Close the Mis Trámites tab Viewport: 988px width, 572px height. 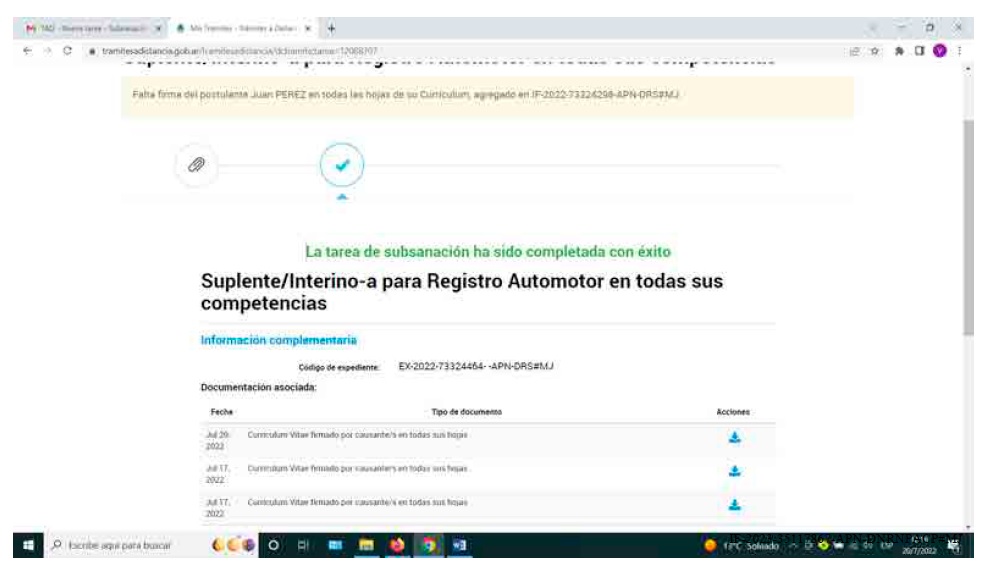pyautogui.click(x=307, y=28)
